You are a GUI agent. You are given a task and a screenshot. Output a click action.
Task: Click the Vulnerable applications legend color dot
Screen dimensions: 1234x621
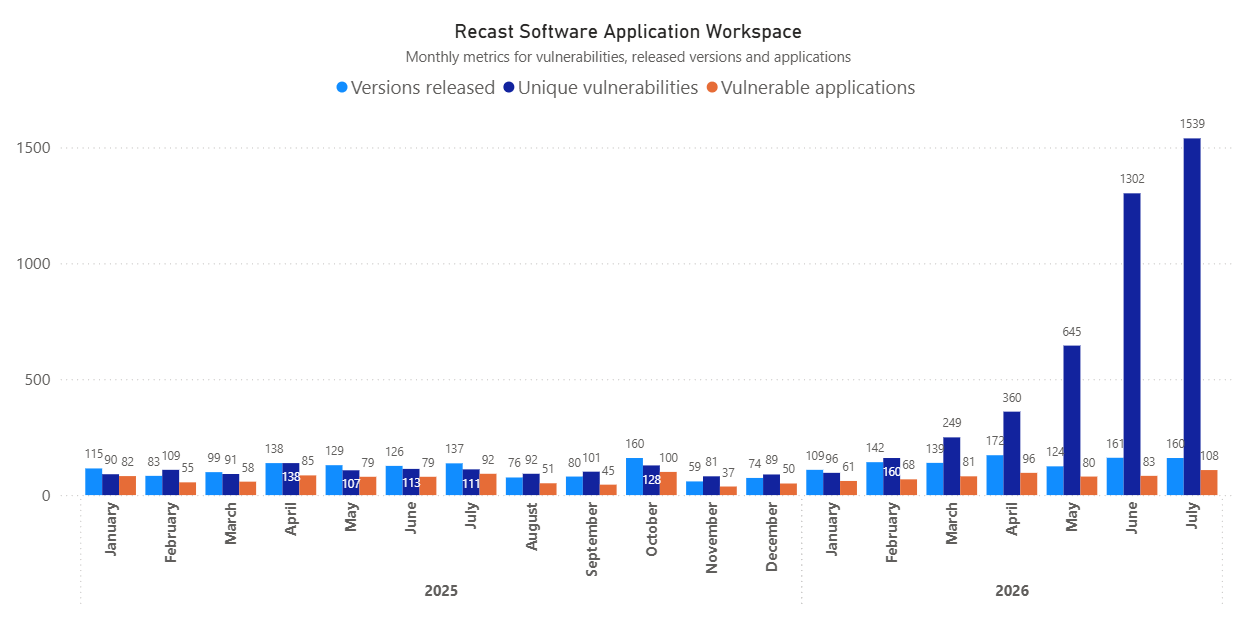tap(712, 88)
